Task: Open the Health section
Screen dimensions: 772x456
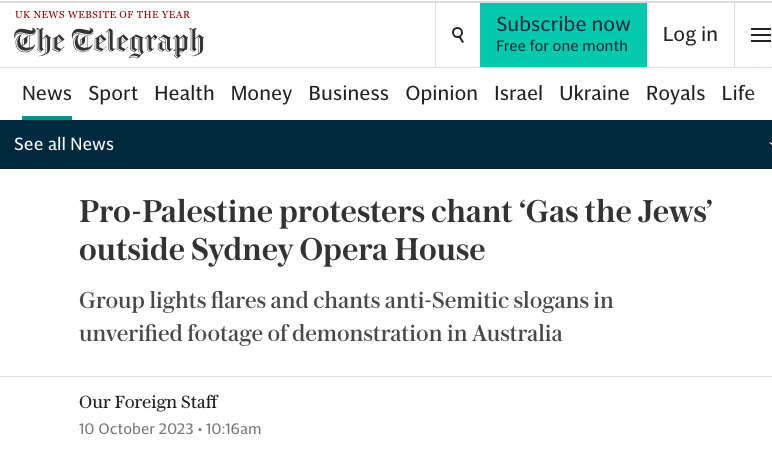Action: coord(184,94)
